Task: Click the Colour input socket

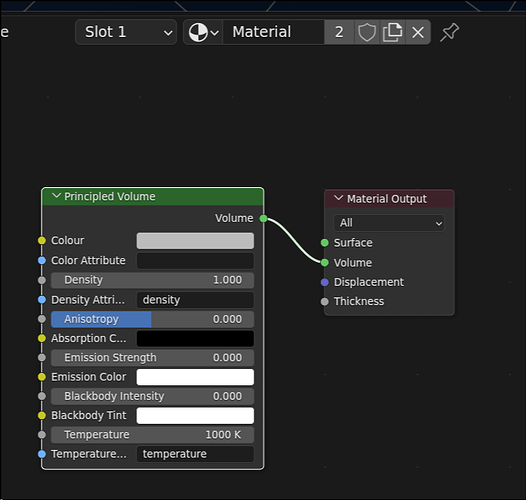Action: pos(42,241)
